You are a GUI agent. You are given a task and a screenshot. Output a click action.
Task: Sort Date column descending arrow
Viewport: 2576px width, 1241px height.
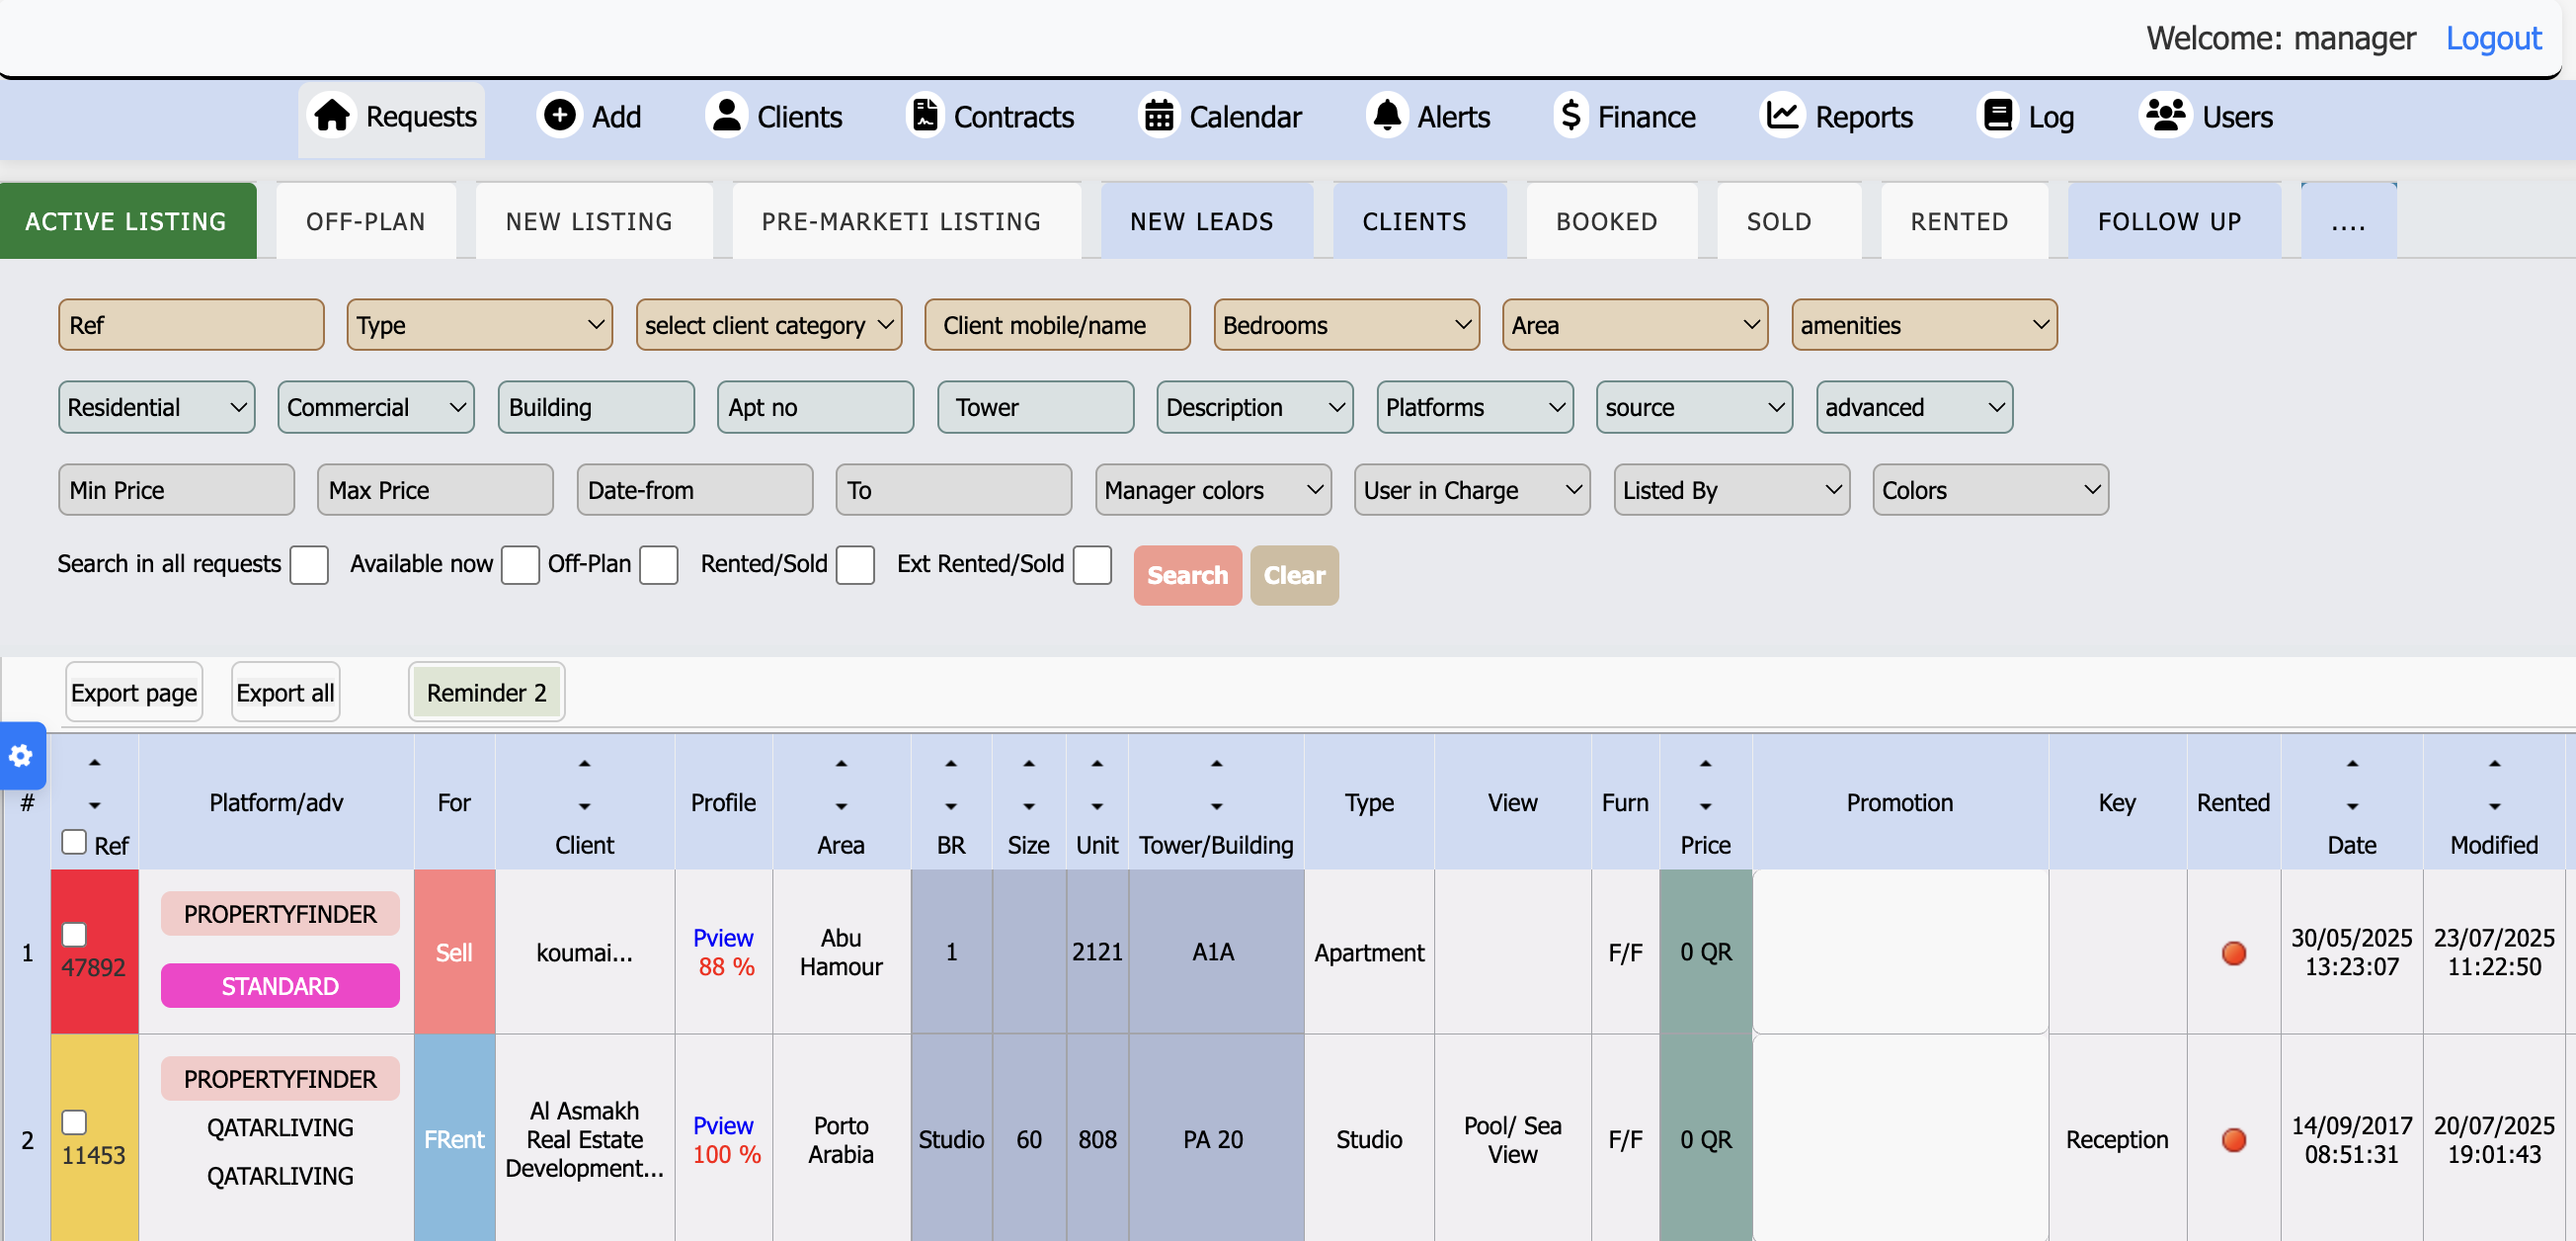[x=2353, y=805]
